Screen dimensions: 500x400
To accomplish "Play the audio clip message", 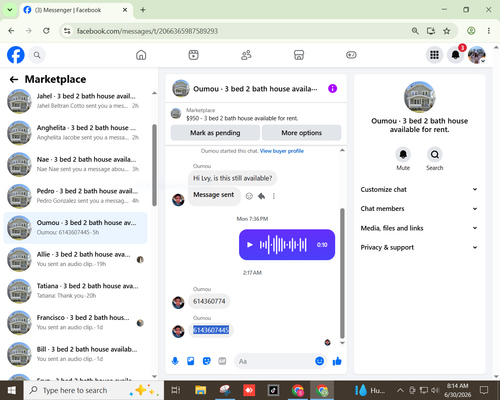I will coord(250,245).
